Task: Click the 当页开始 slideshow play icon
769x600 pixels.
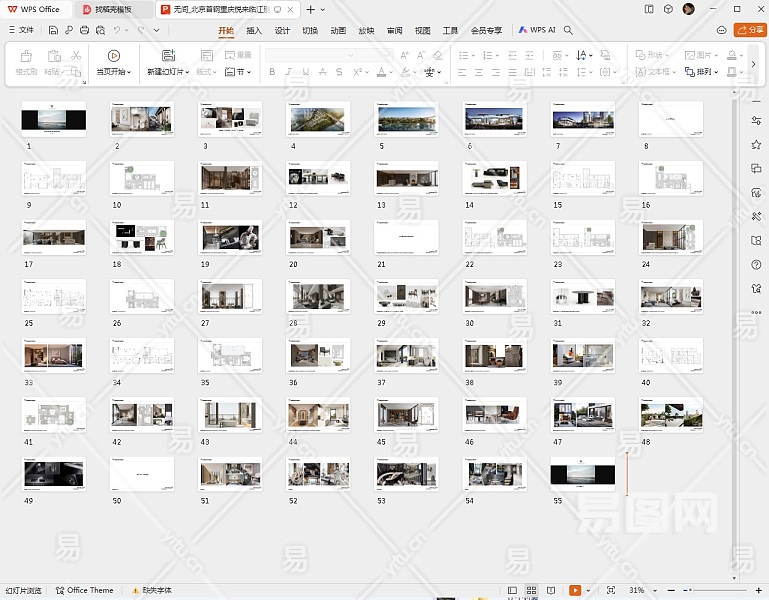Action: (113, 56)
